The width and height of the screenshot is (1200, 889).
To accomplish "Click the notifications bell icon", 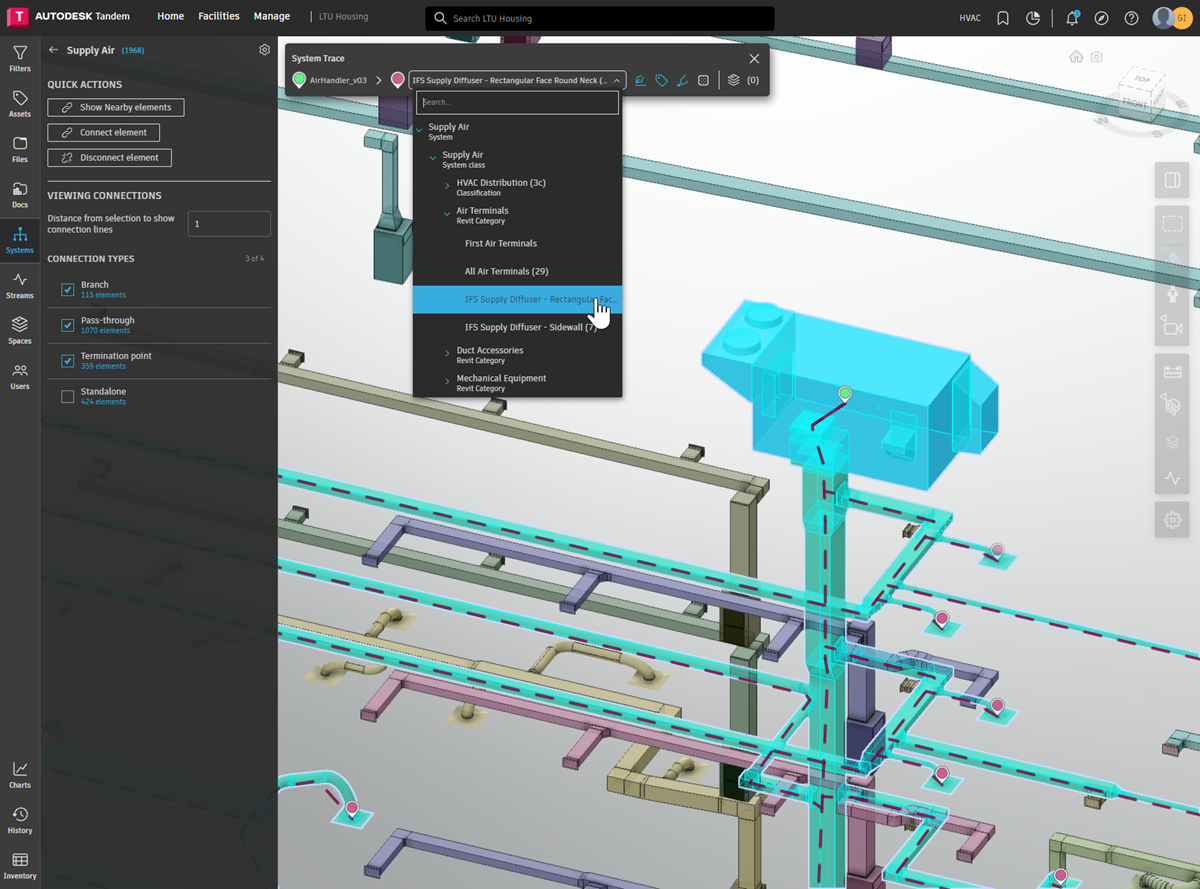I will tap(1072, 18).
